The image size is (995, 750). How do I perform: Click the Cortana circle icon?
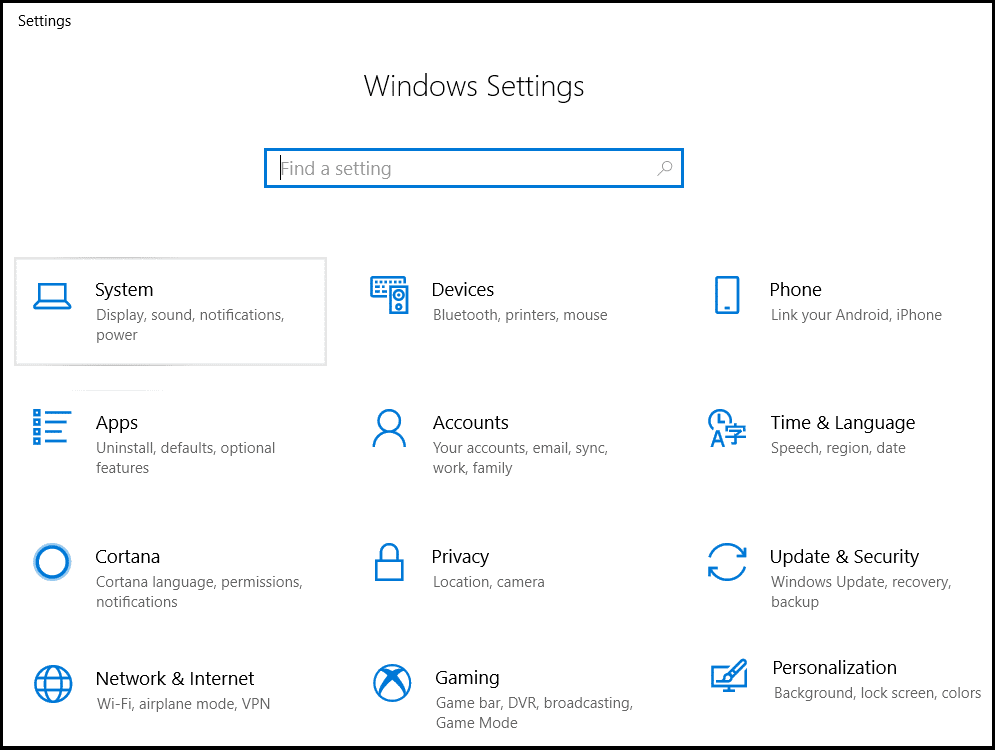[52, 562]
